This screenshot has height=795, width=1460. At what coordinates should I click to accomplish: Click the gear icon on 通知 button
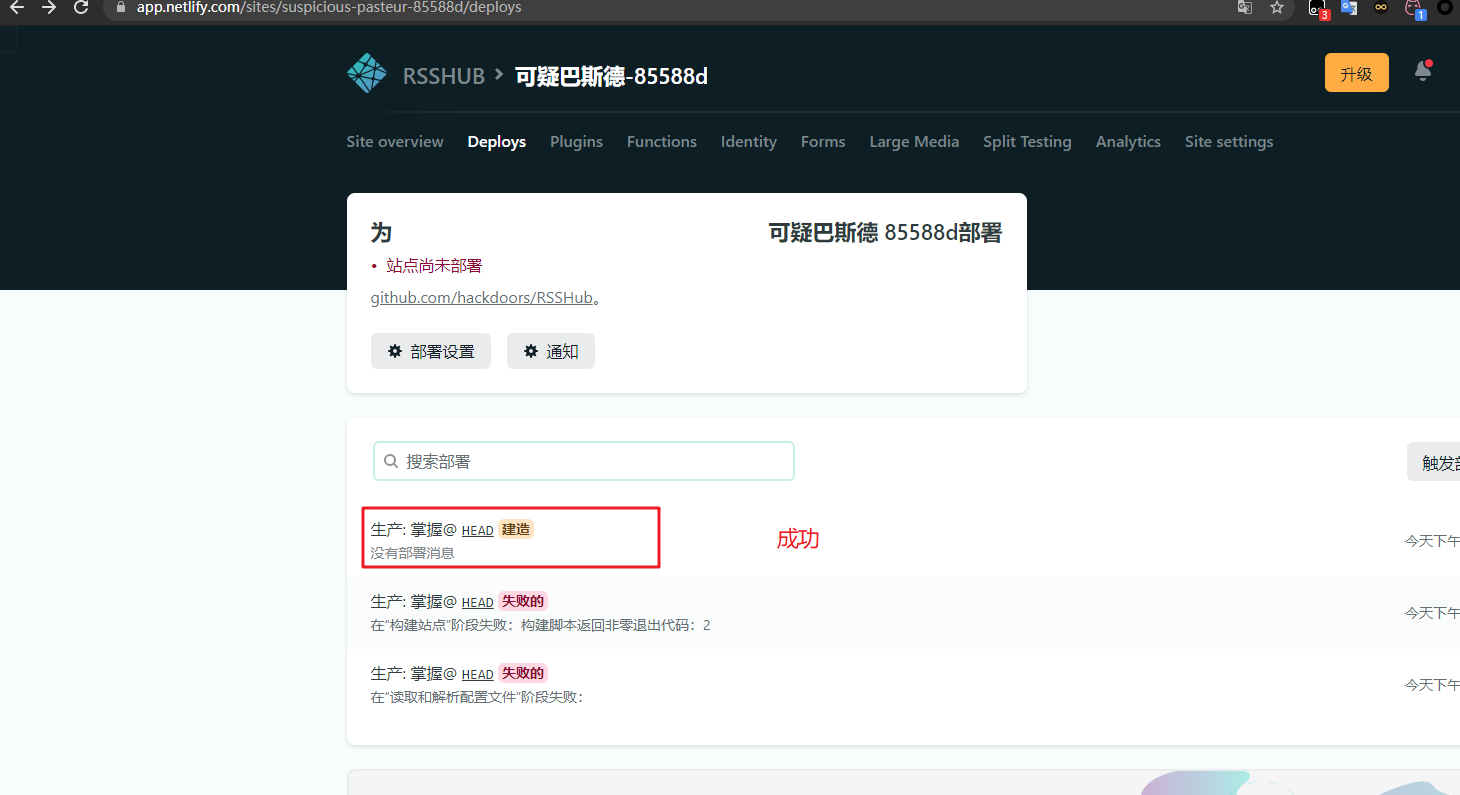[531, 351]
